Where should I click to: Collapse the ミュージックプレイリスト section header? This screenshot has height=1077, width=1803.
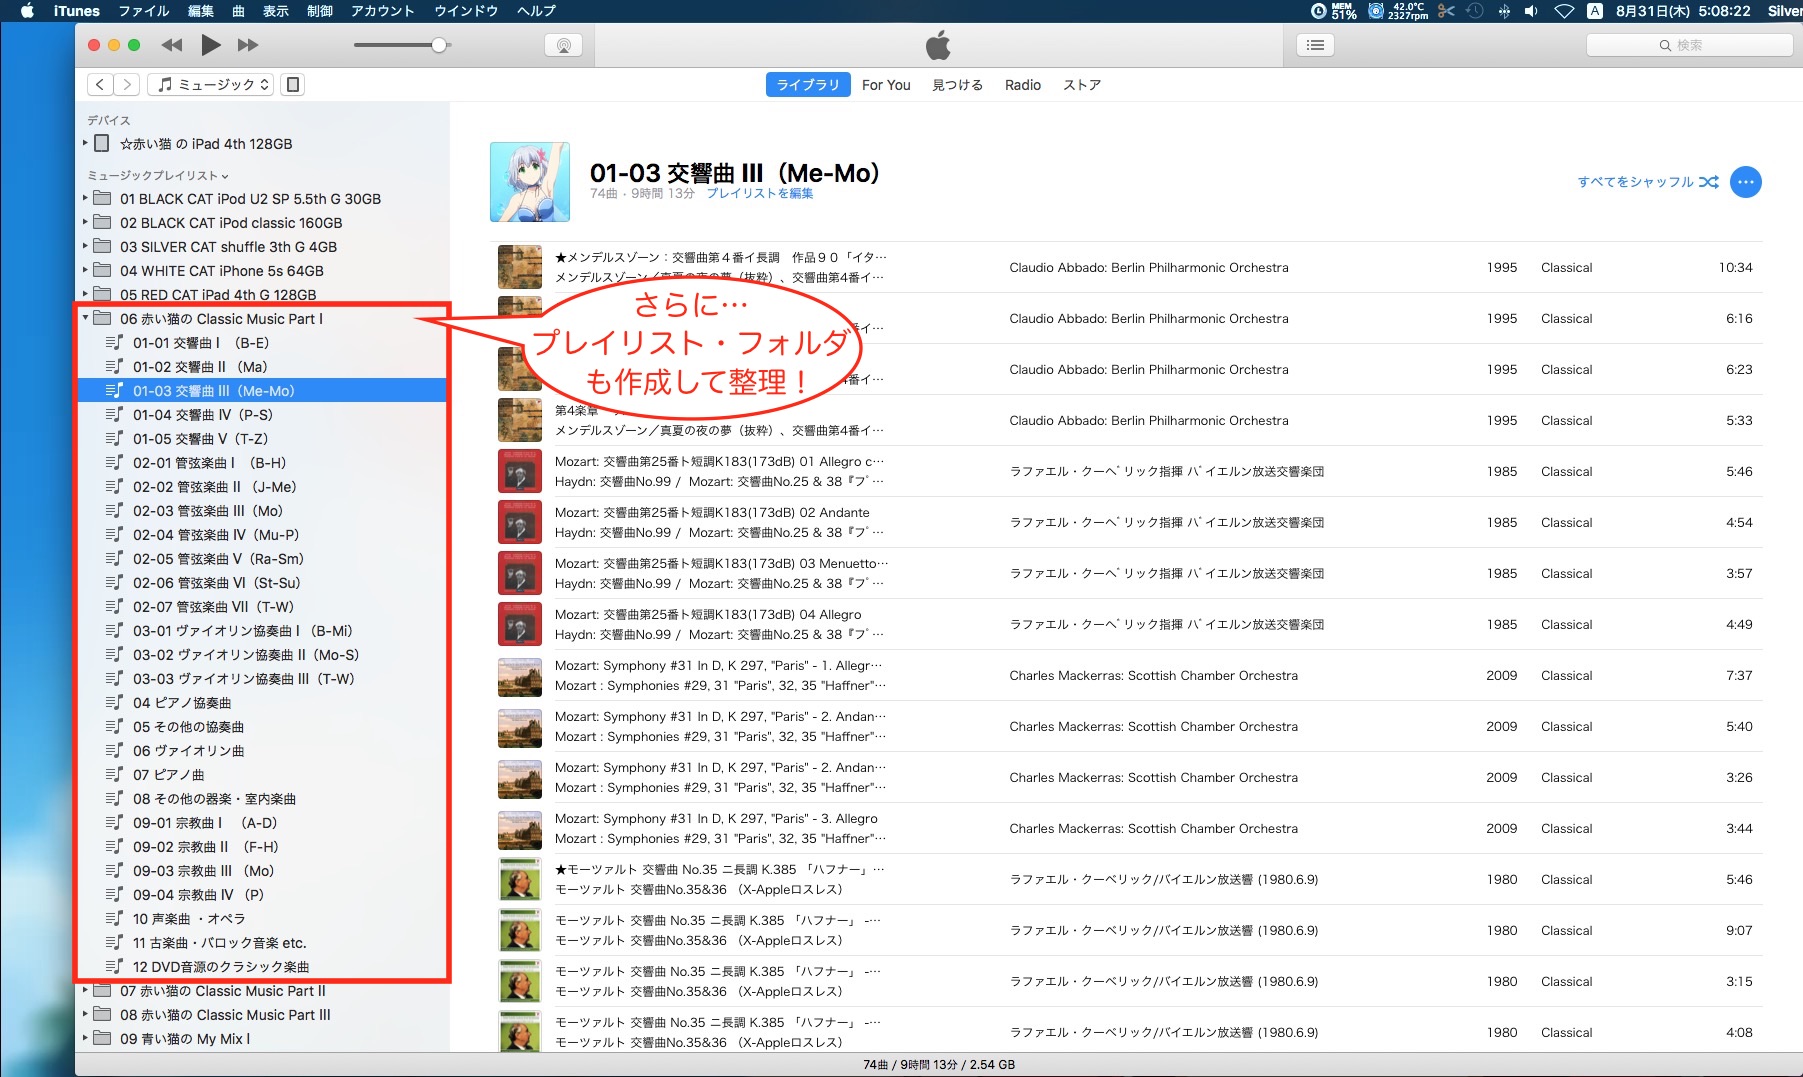point(158,175)
